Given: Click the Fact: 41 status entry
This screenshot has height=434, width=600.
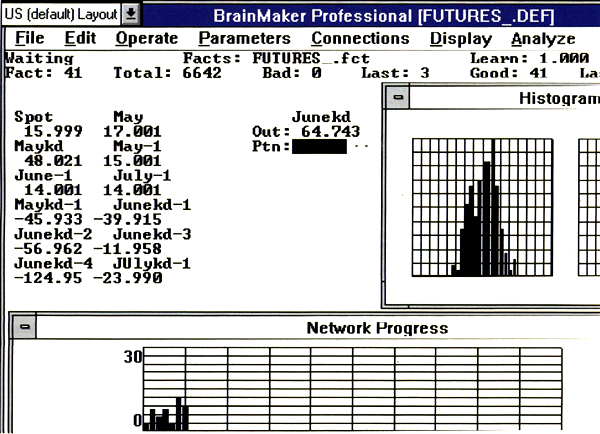Looking at the screenshot, I should 44,73.
